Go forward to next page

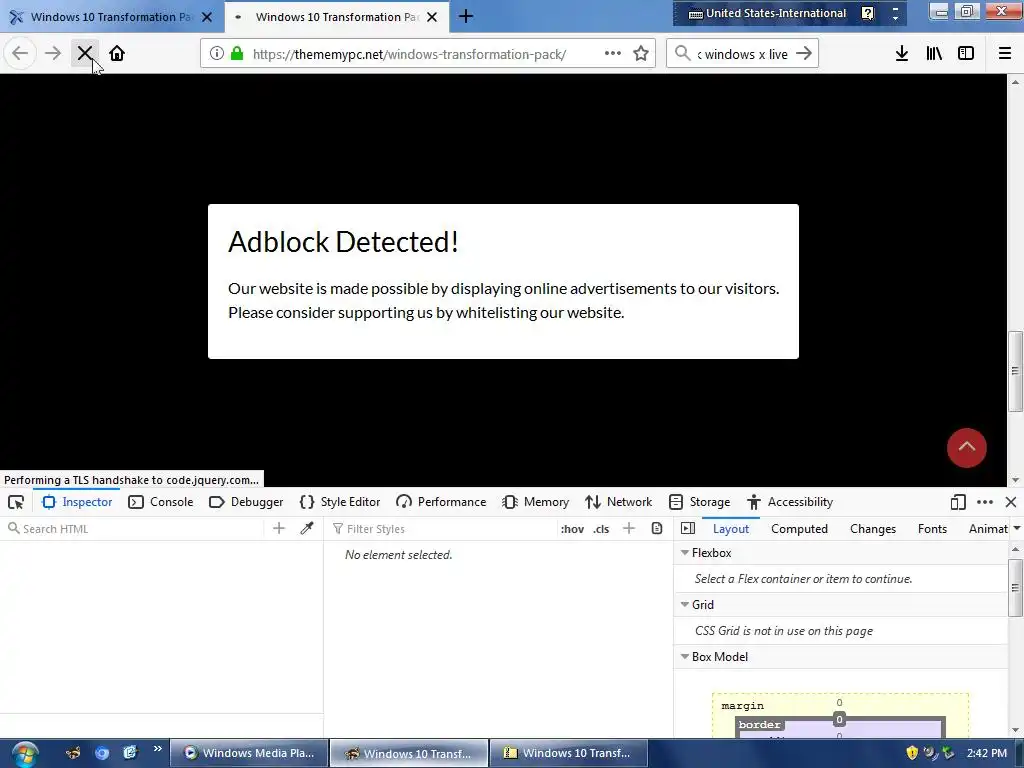coord(53,53)
